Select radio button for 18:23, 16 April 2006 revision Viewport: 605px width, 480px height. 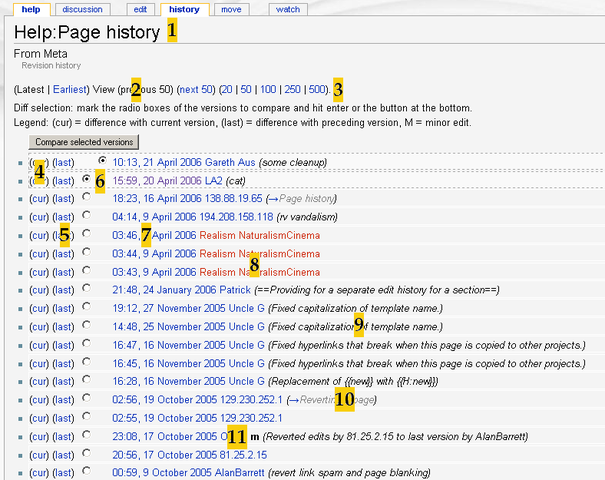tap(88, 199)
